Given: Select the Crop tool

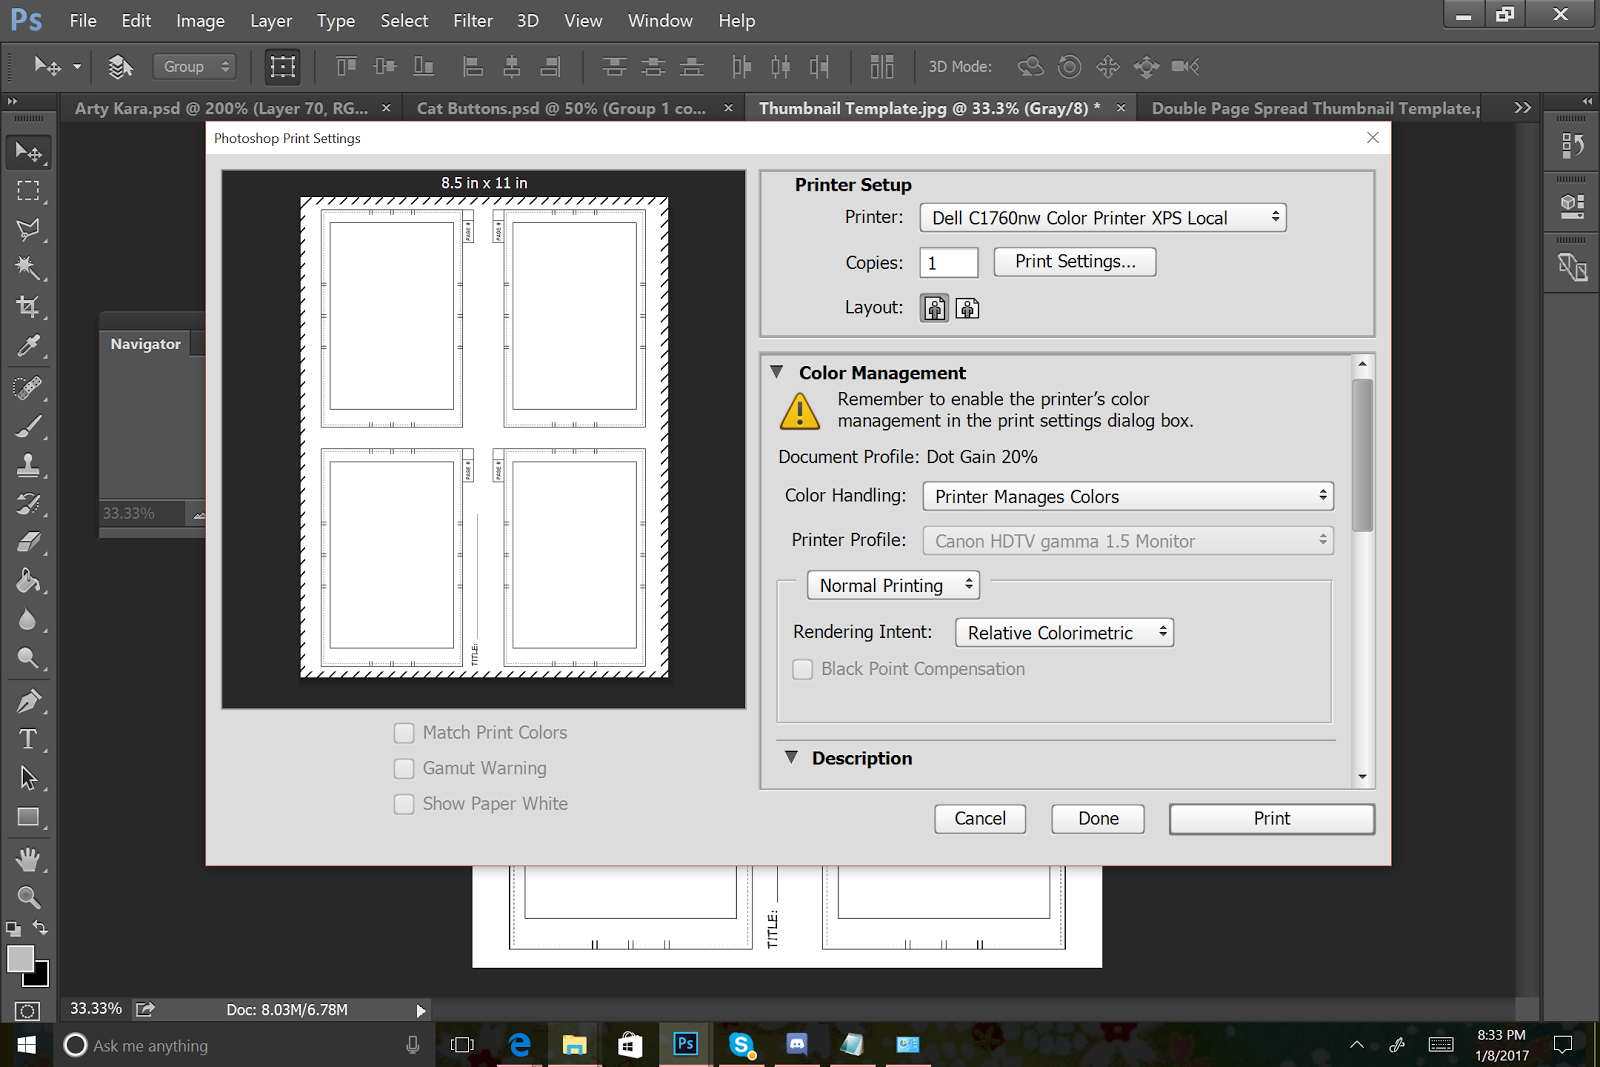Looking at the screenshot, I should pyautogui.click(x=28, y=307).
